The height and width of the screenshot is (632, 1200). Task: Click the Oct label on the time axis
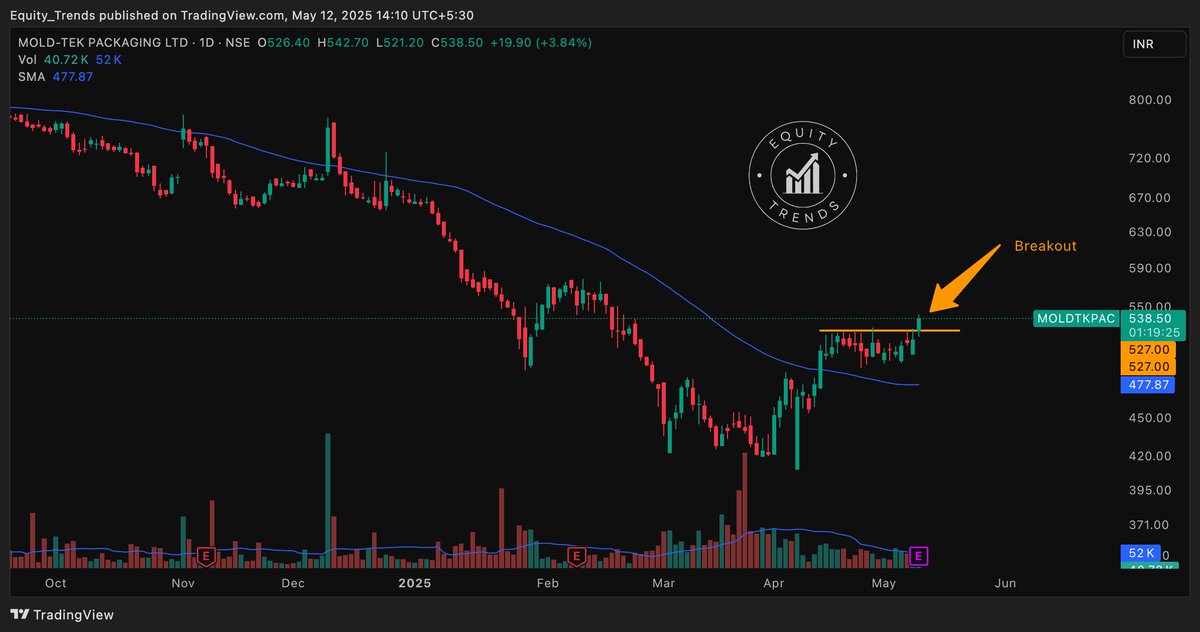coord(56,583)
